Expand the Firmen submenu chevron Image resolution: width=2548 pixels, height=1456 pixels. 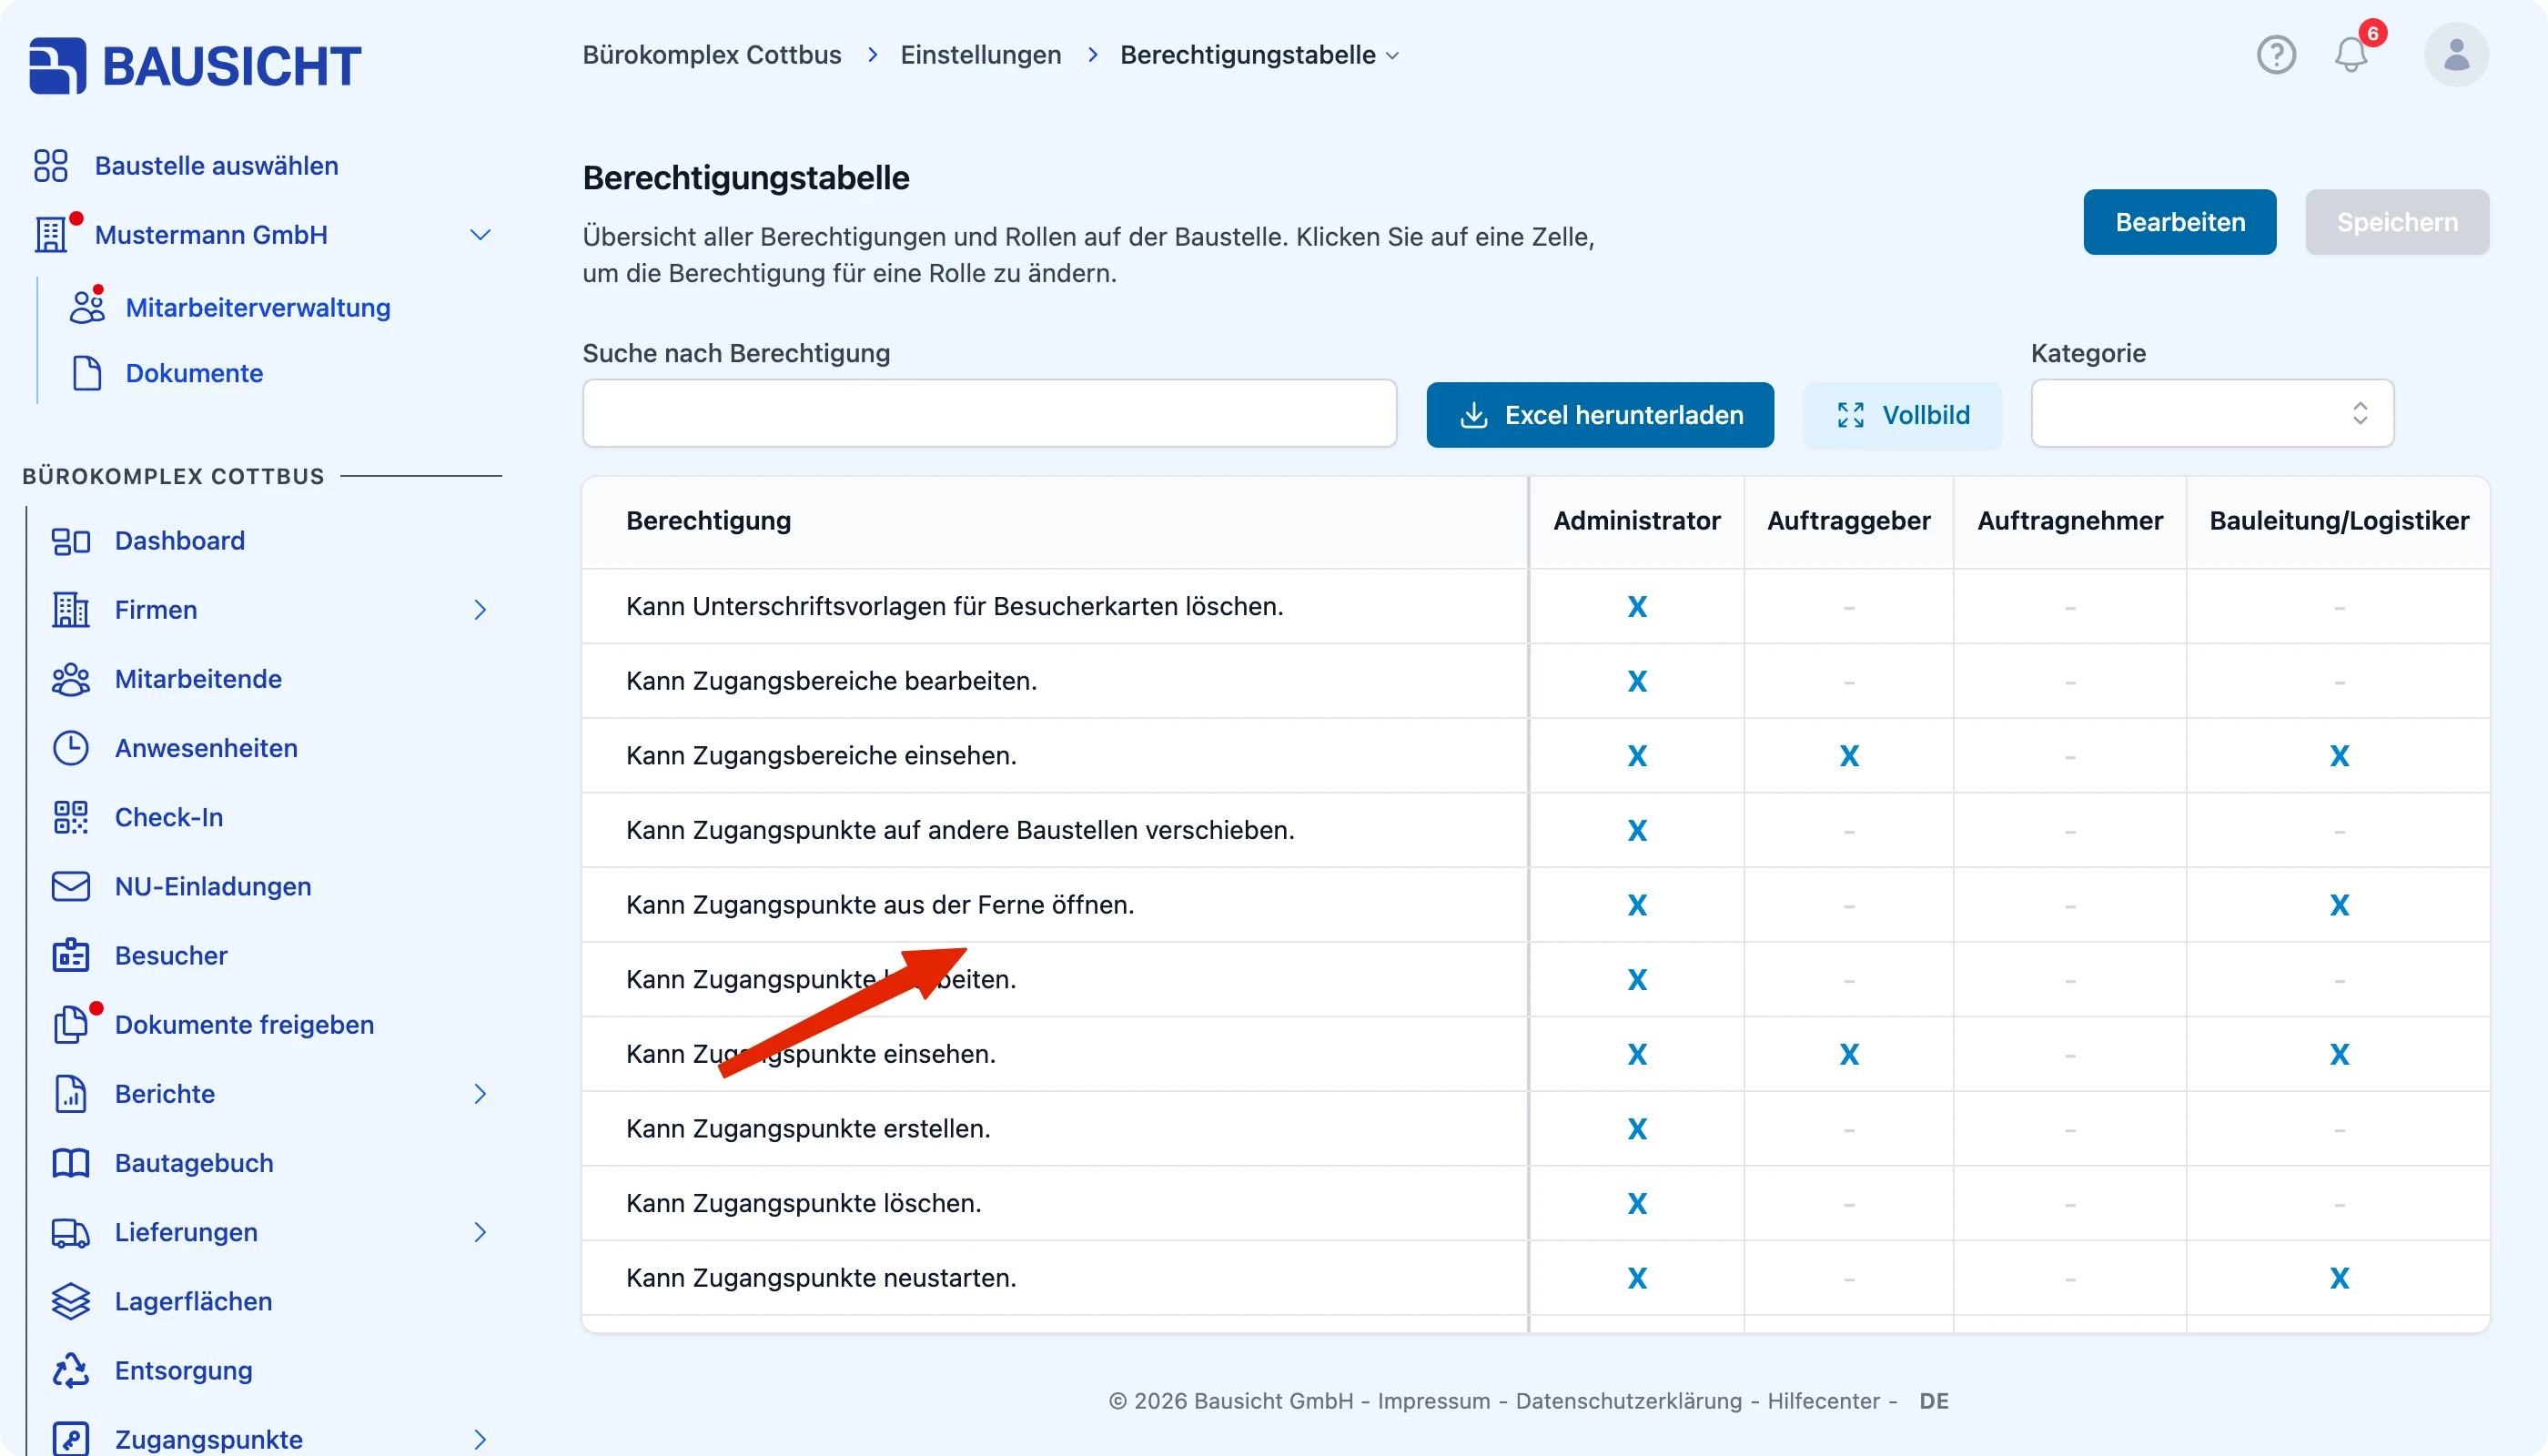(480, 610)
